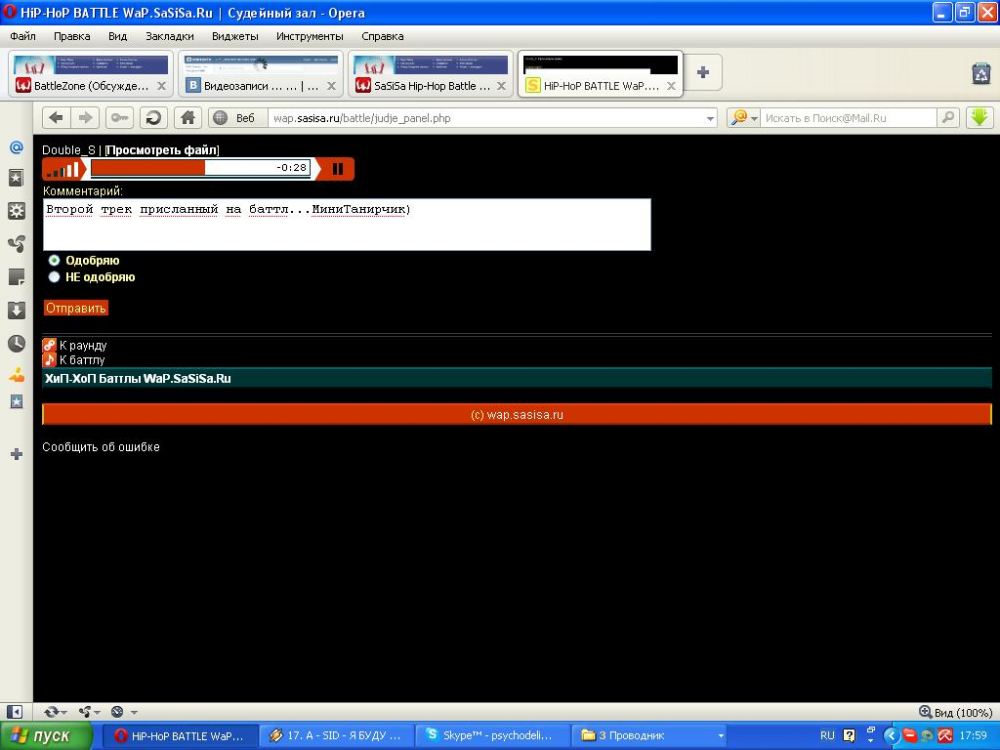Add a new tab with the plus button
This screenshot has height=750, width=1000.
[x=703, y=72]
